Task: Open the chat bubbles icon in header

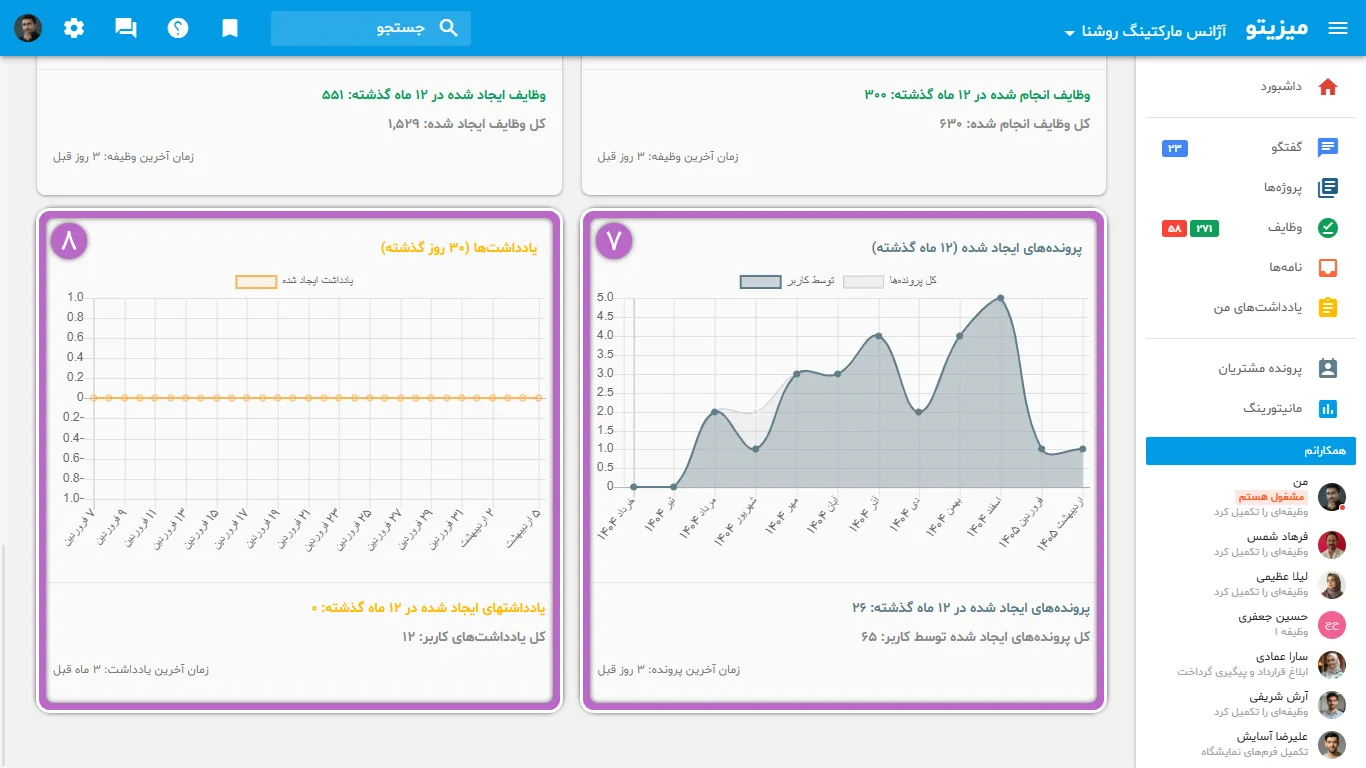Action: [x=126, y=28]
